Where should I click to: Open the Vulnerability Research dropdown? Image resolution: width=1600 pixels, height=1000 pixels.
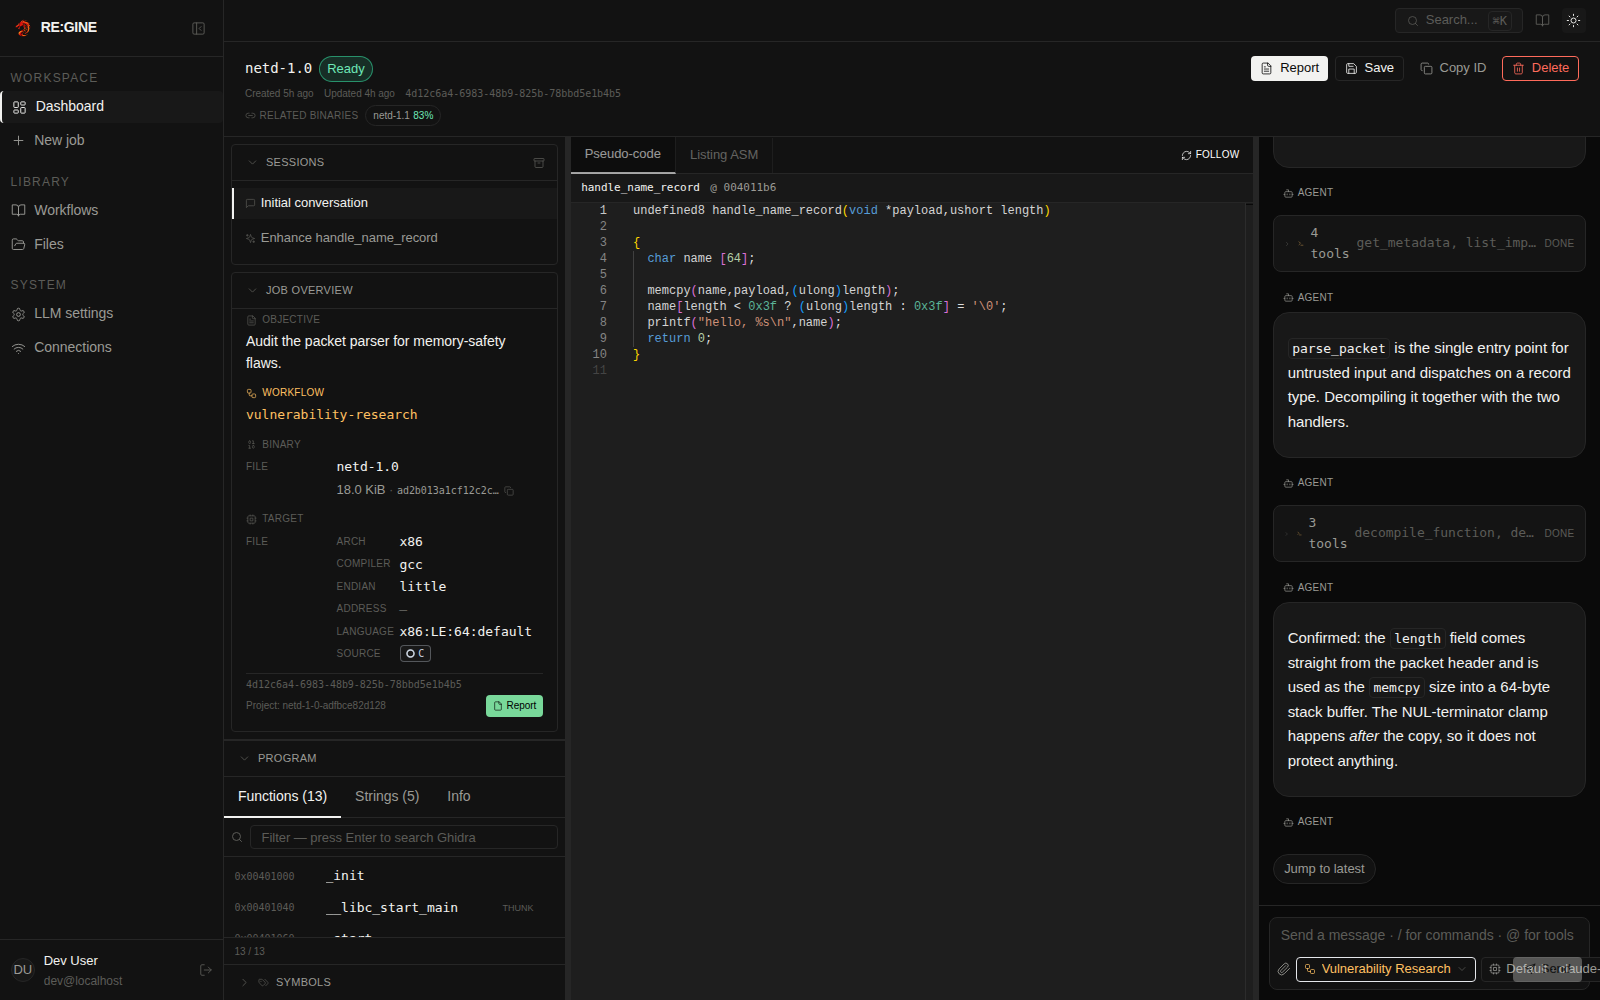click(x=1385, y=969)
